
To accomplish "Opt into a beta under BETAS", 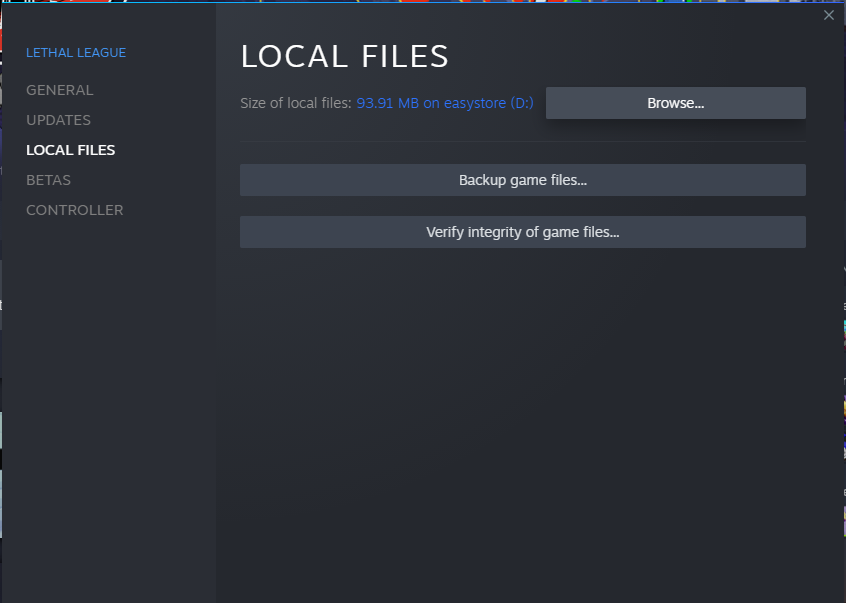I will [x=48, y=180].
